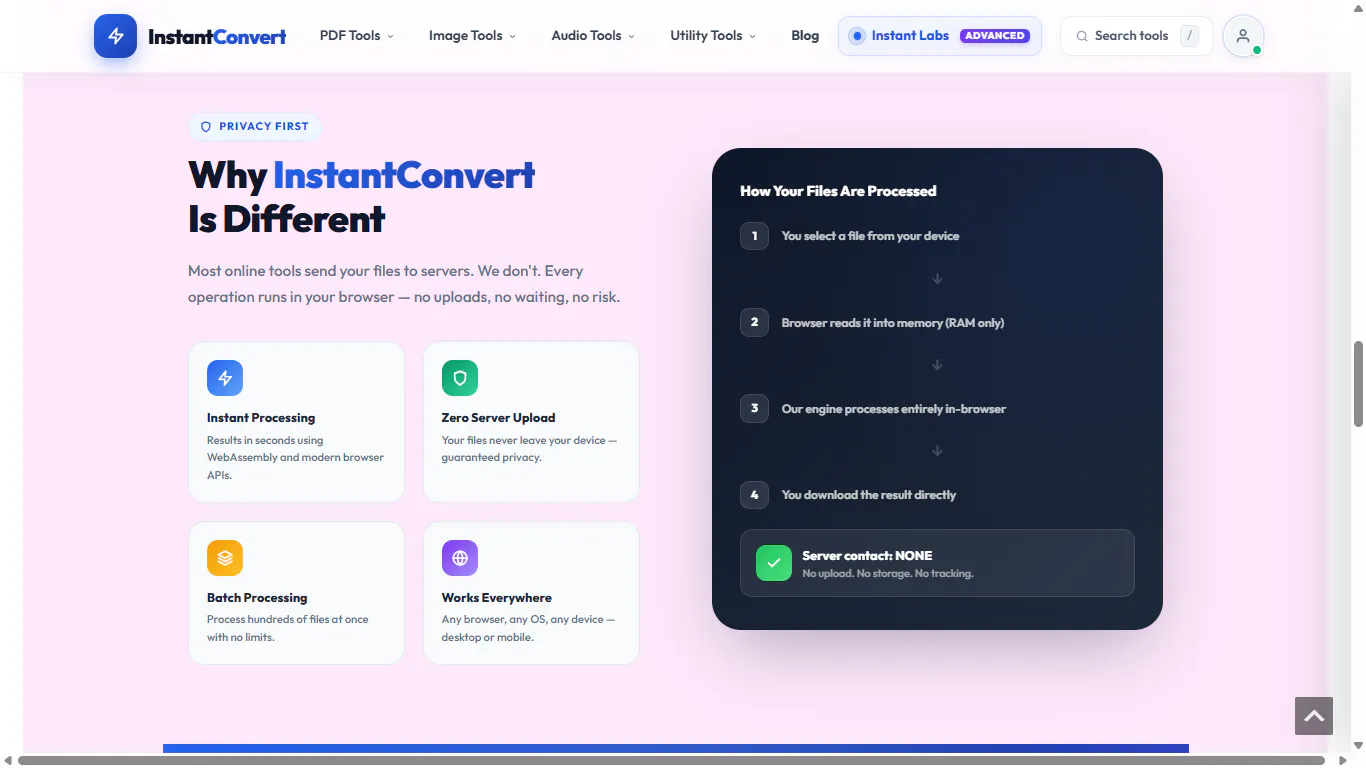
Task: Click the 'Works Everywhere' card title
Action: (497, 598)
